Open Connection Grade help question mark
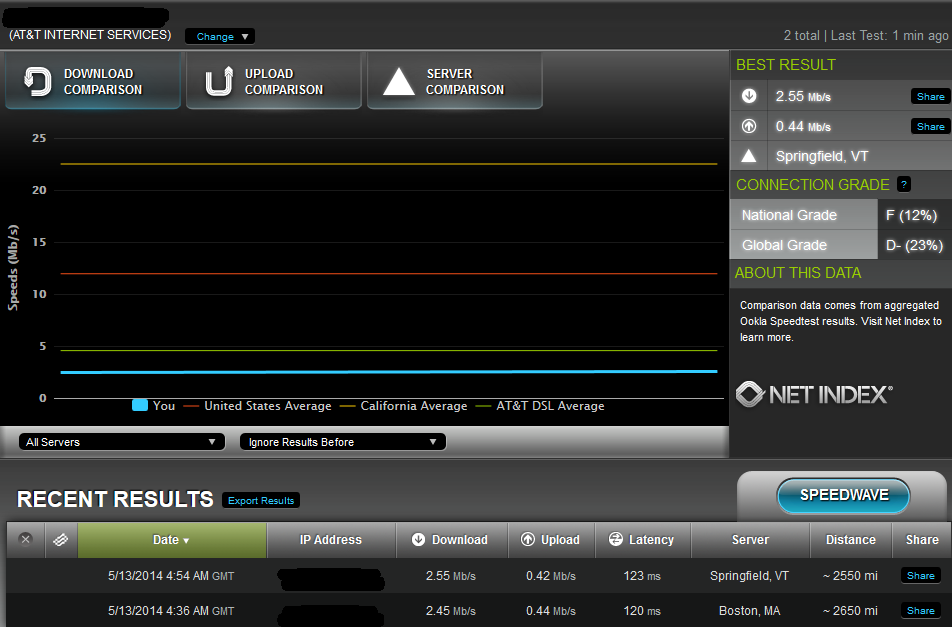The width and height of the screenshot is (952, 627). (x=903, y=184)
